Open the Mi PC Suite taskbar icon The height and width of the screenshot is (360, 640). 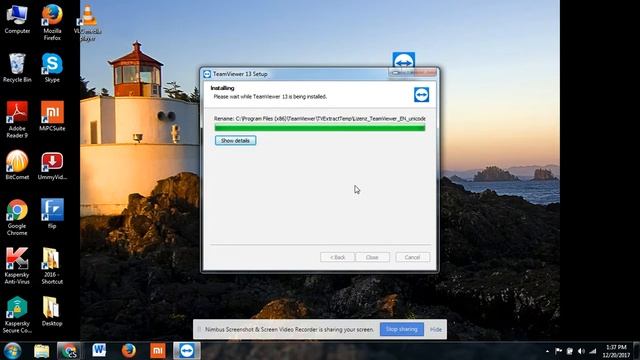coord(158,350)
